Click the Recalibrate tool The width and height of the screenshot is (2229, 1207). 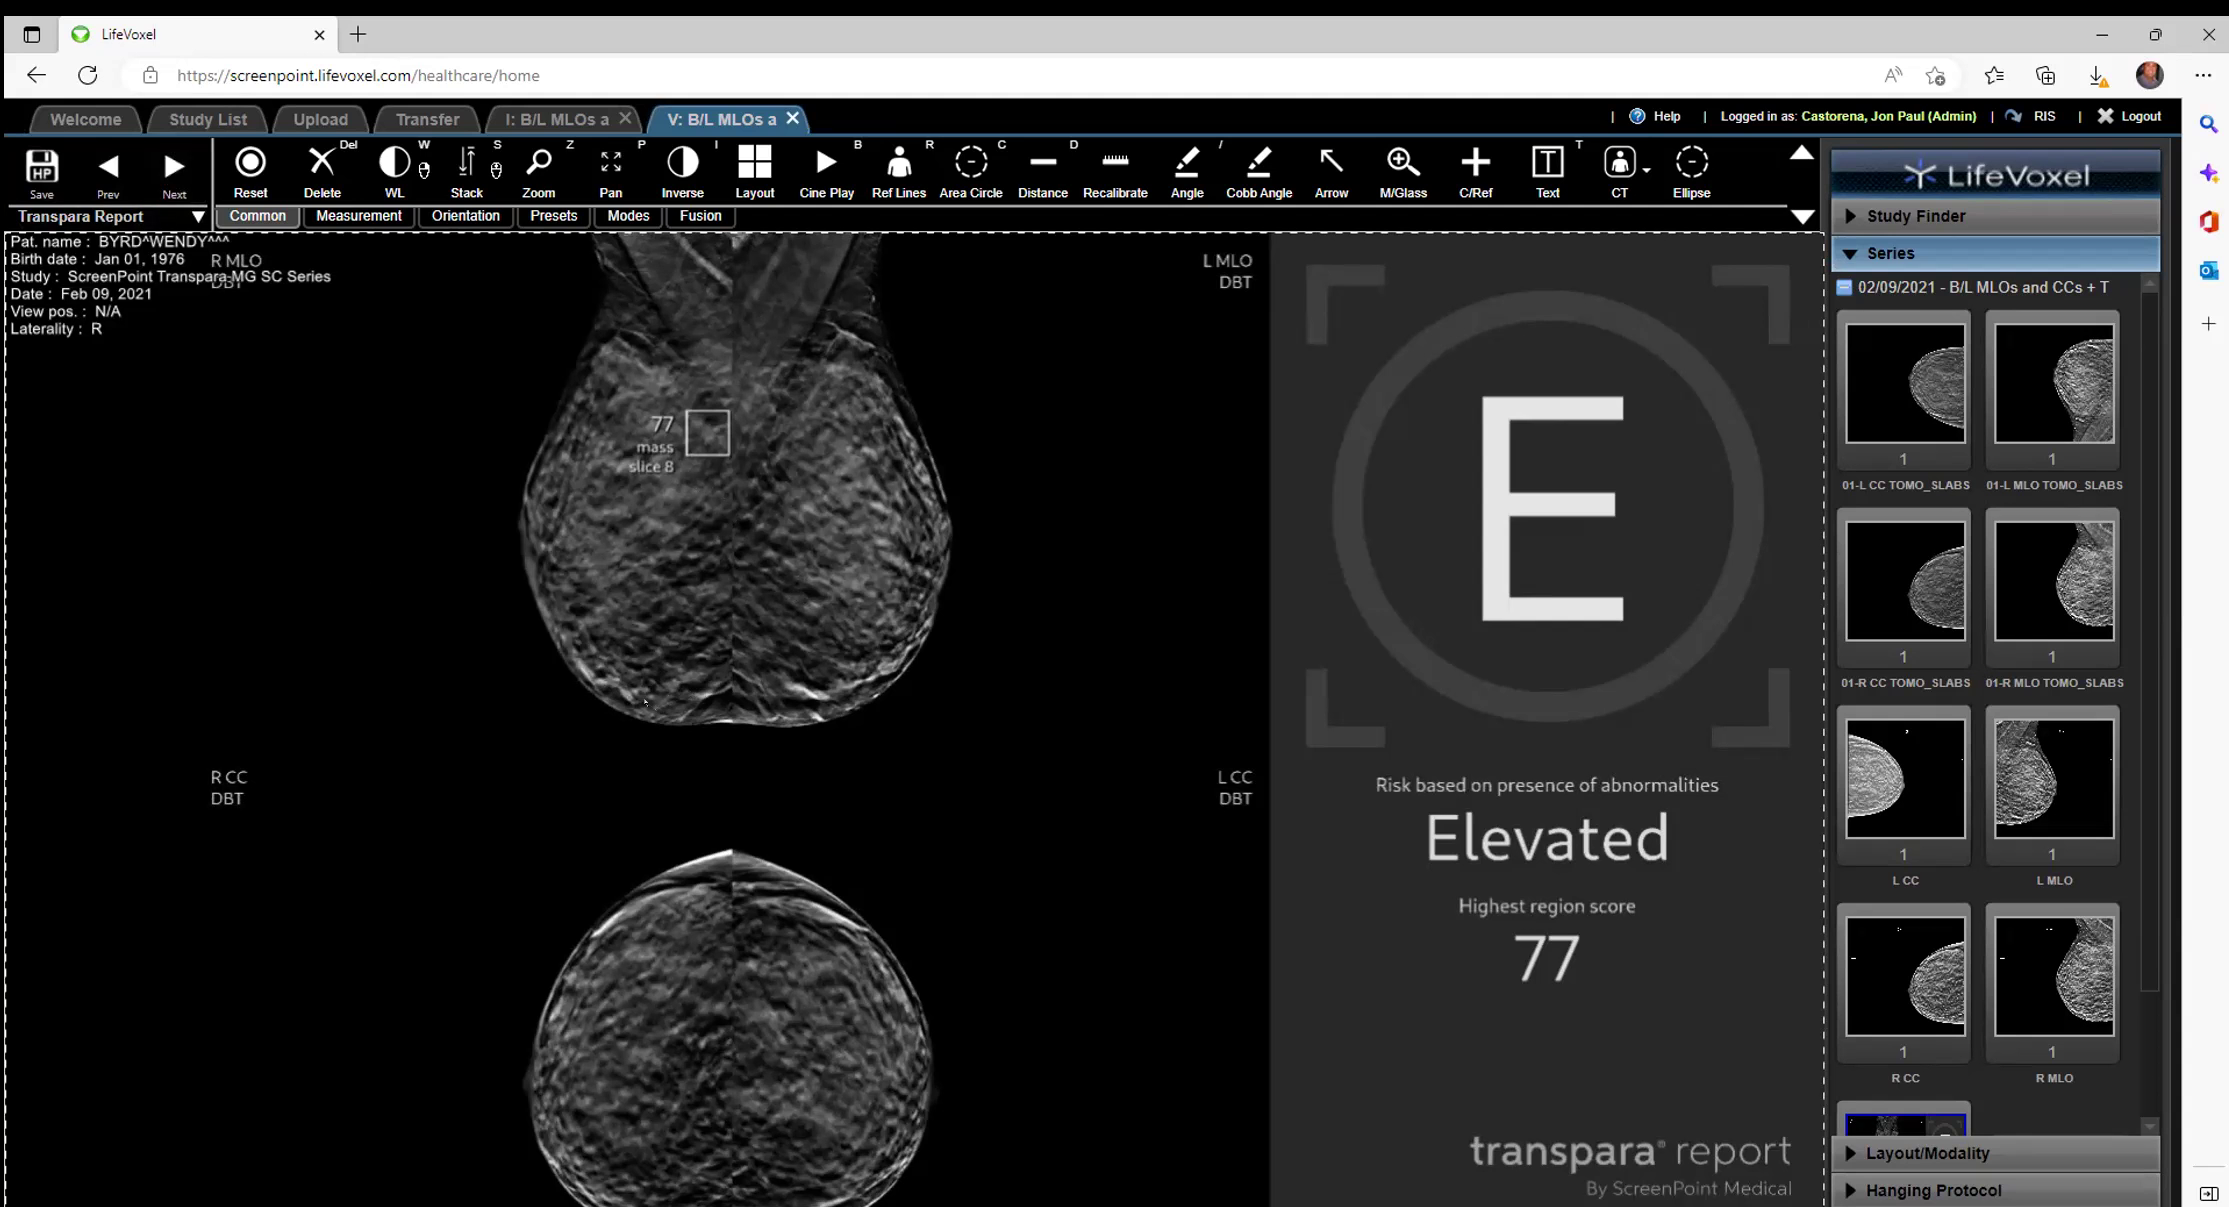[x=1115, y=172]
